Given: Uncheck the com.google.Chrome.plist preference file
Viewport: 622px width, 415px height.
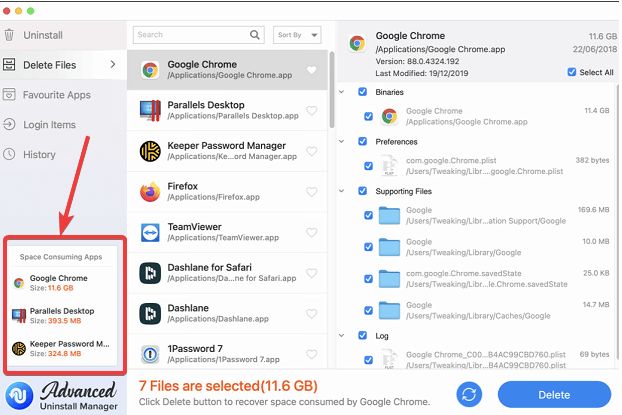Looking at the screenshot, I should point(369,164).
